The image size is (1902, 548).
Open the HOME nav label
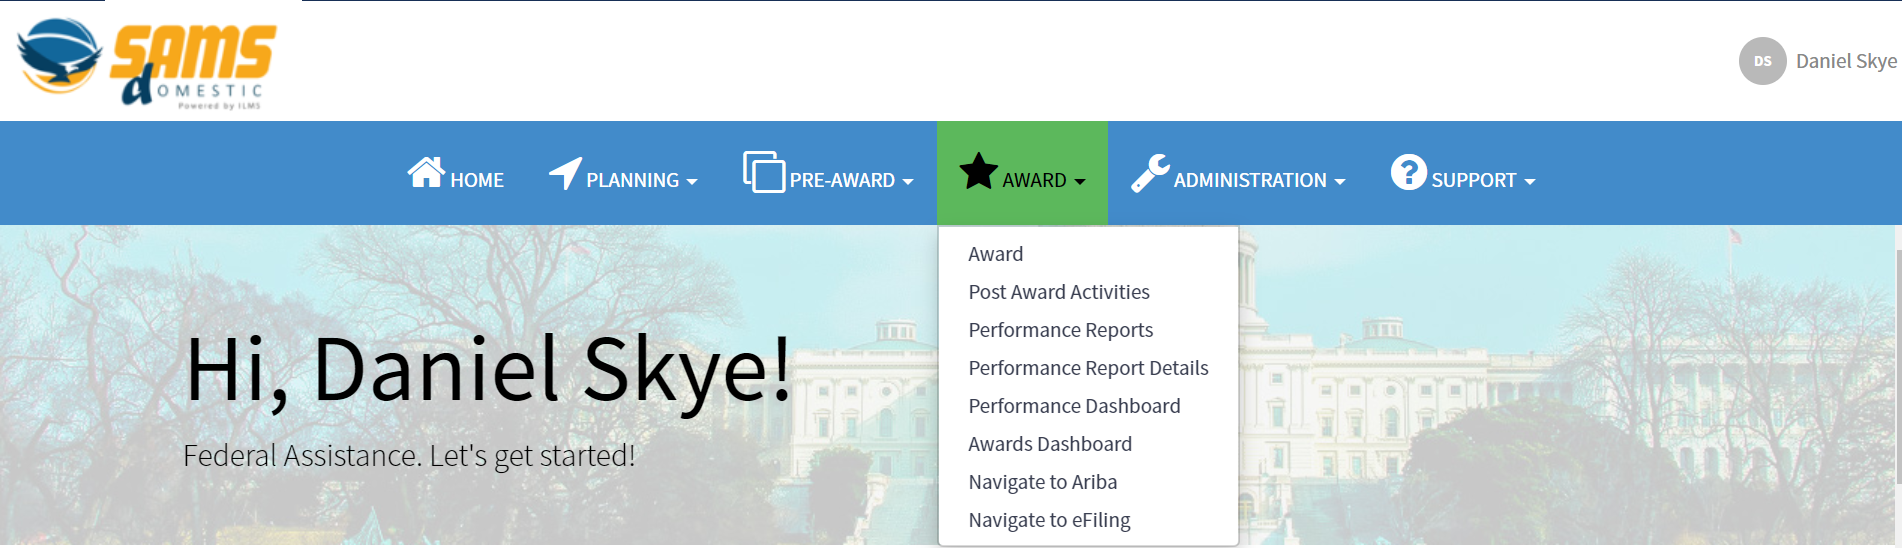[x=477, y=181]
